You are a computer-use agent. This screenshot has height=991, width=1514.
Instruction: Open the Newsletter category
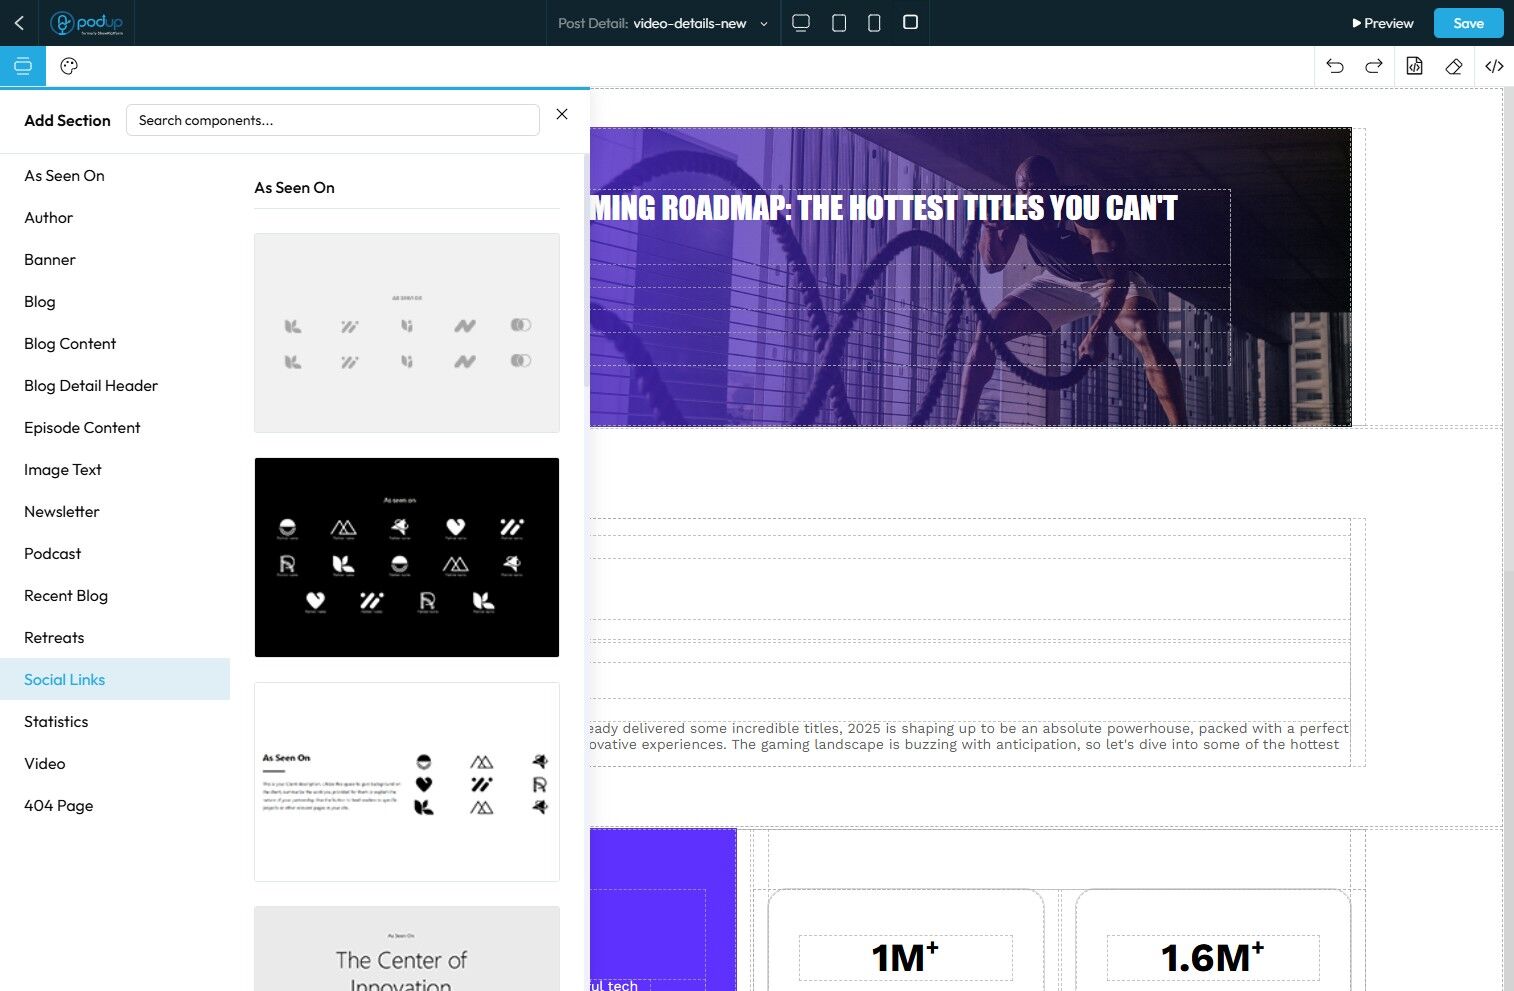point(115,512)
